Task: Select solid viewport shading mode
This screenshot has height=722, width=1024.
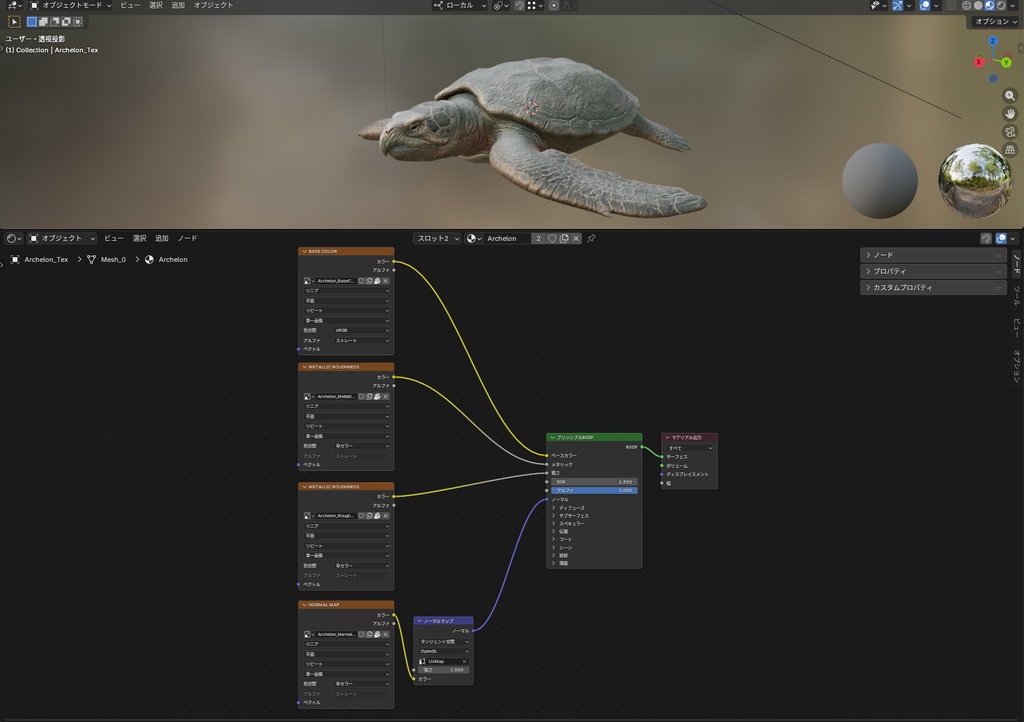Action: pos(978,5)
